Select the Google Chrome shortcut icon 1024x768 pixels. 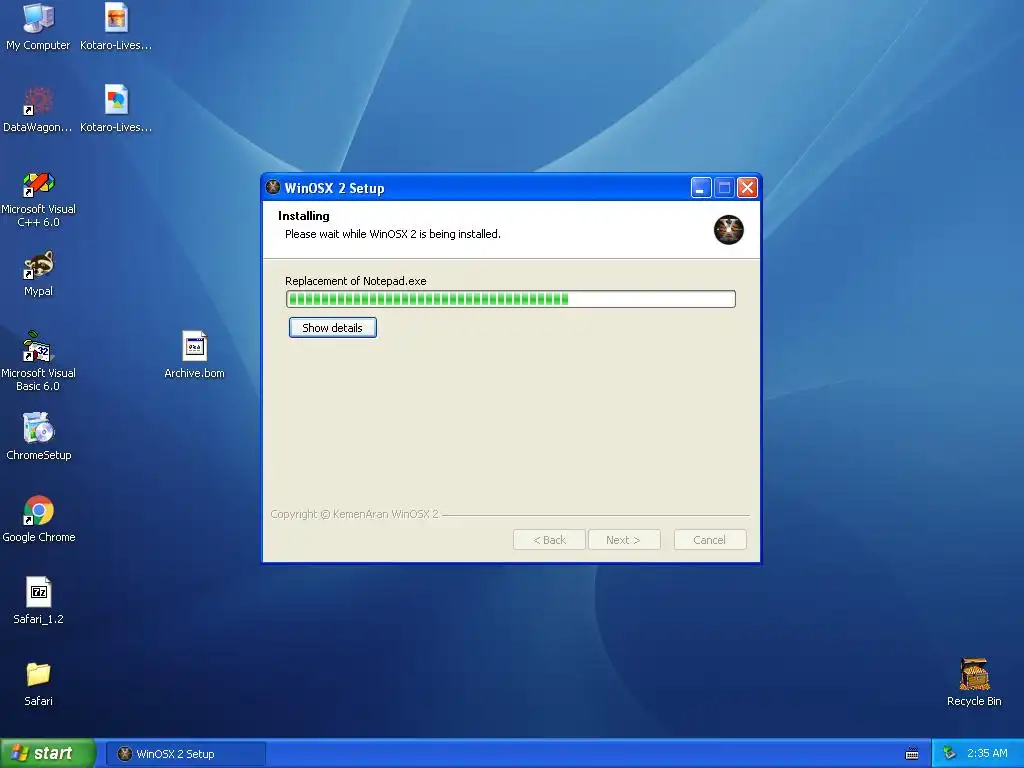coord(38,511)
